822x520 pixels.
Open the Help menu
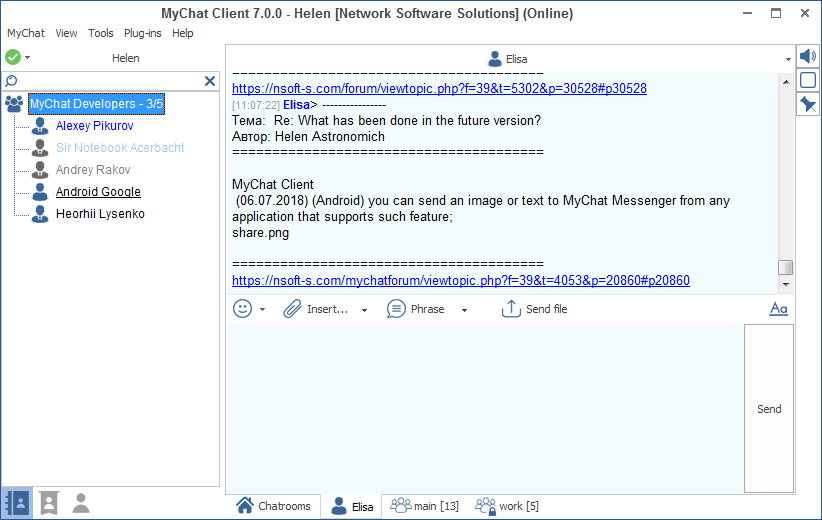[x=182, y=33]
